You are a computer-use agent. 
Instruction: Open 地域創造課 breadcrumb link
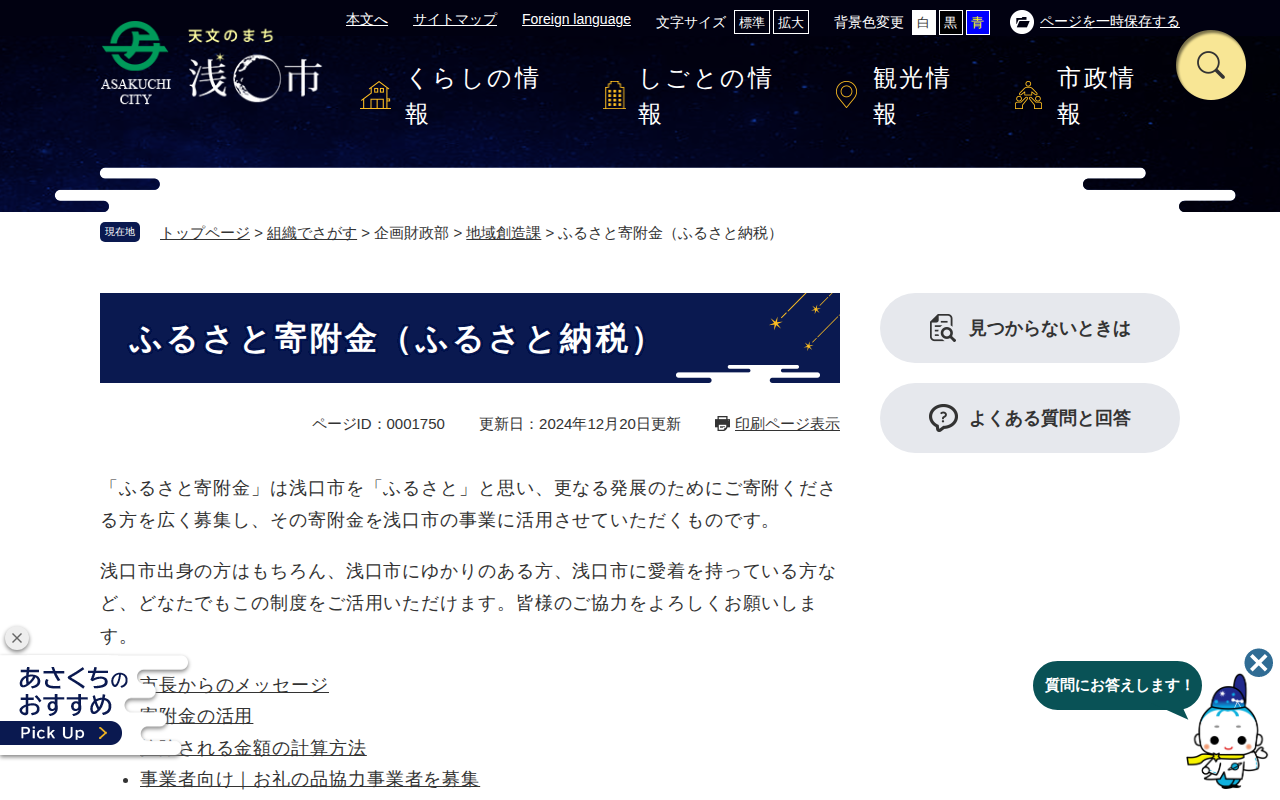pos(503,233)
